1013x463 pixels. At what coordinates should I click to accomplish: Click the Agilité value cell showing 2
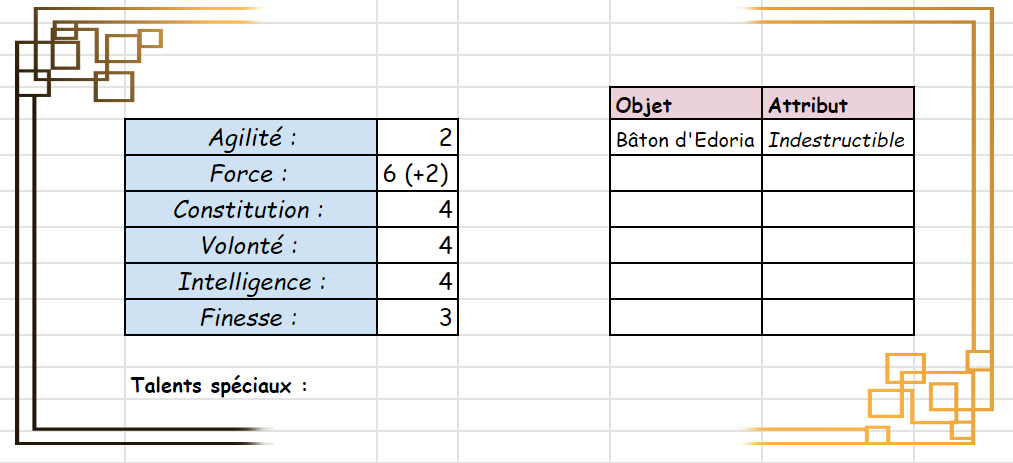417,137
